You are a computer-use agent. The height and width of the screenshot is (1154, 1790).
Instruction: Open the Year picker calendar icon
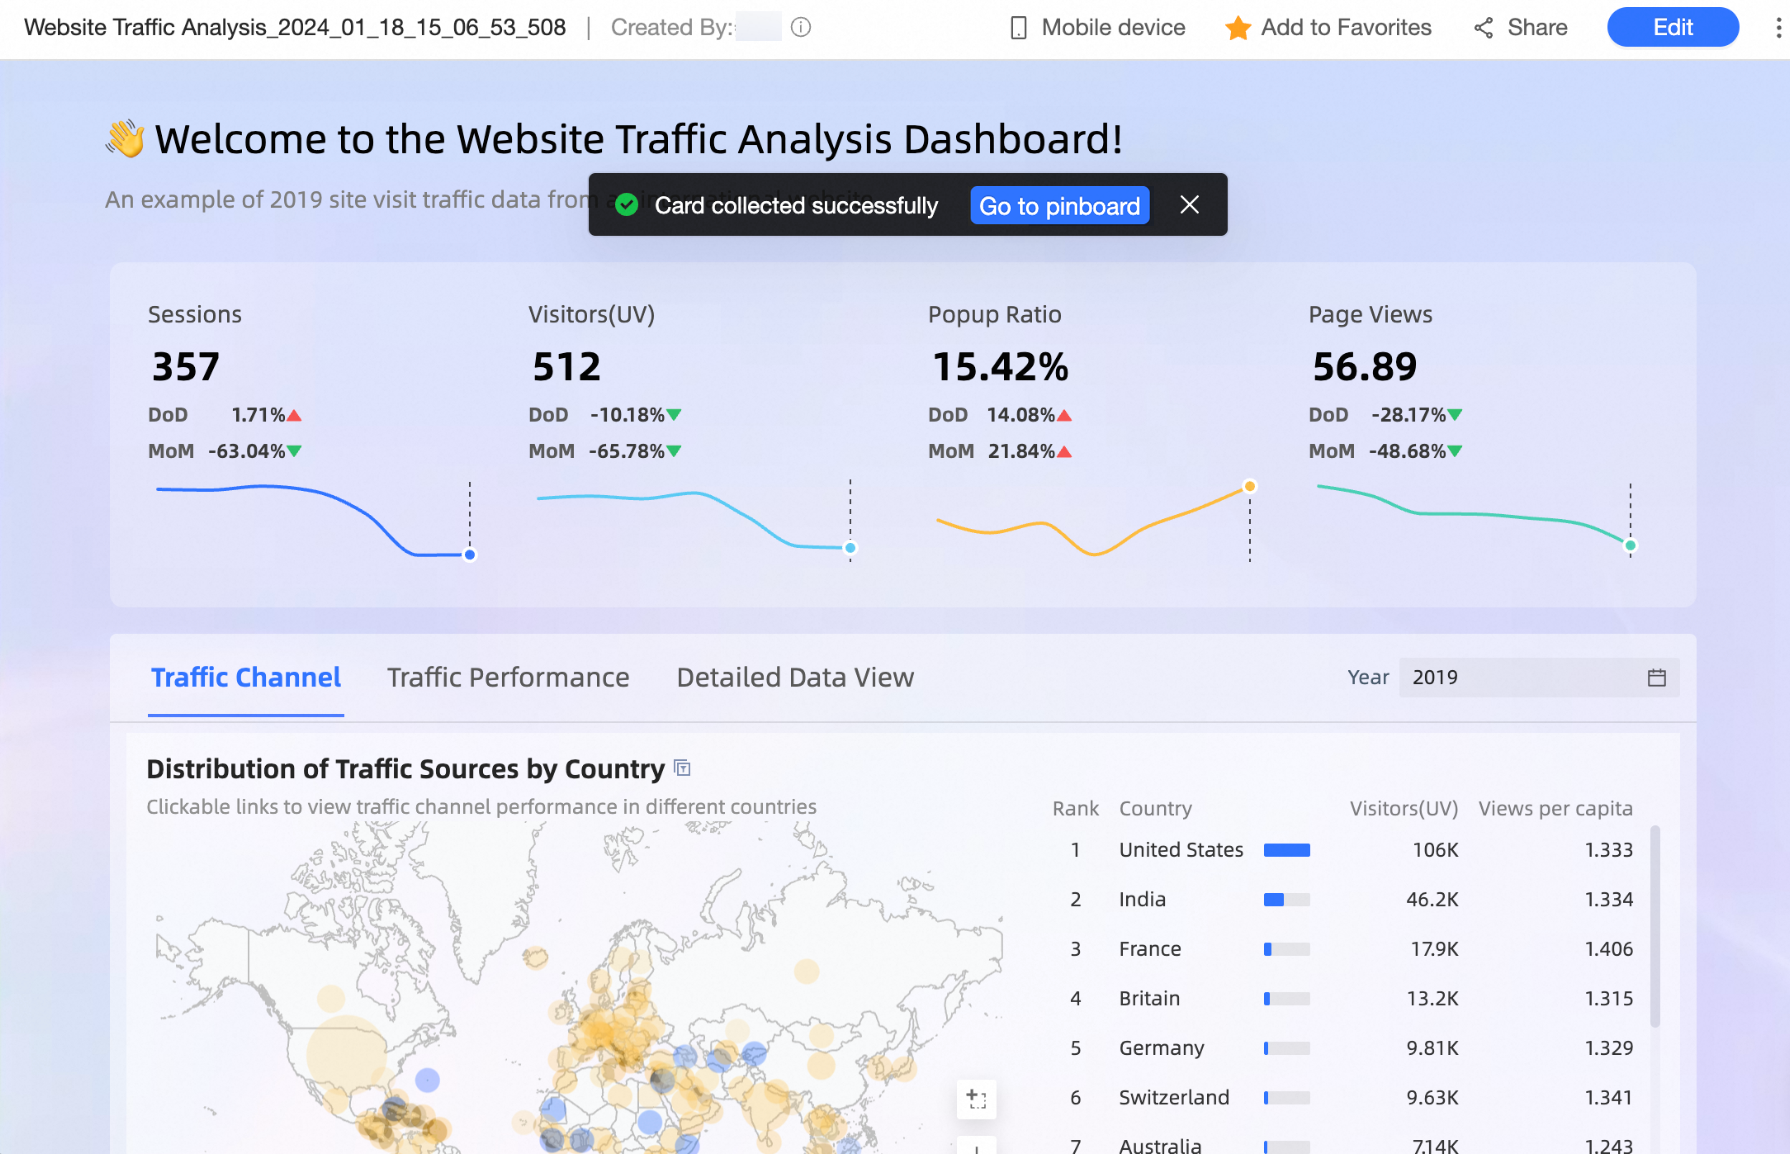pyautogui.click(x=1657, y=678)
